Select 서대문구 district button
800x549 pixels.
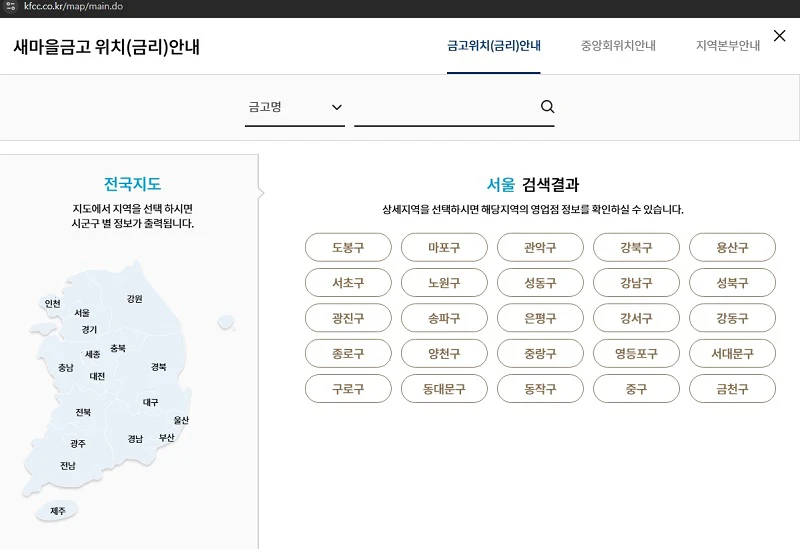(x=732, y=353)
